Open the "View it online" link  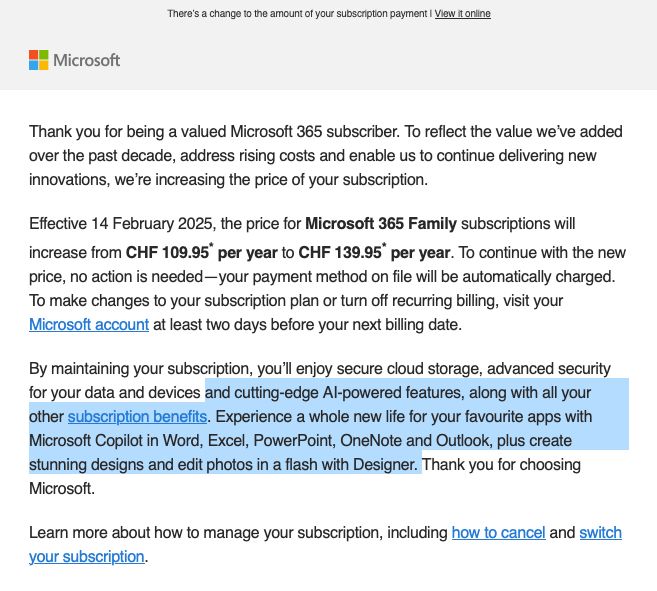click(x=462, y=14)
